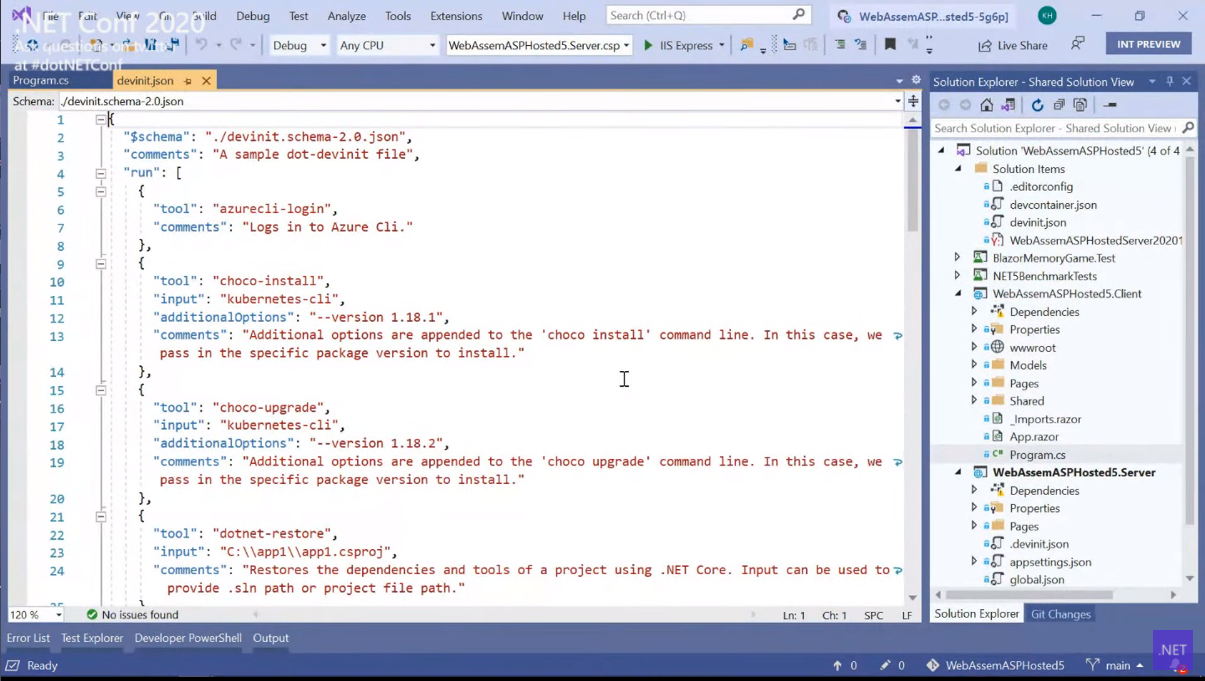Close the devinit.json tab
The image size is (1205, 681).
(206, 81)
